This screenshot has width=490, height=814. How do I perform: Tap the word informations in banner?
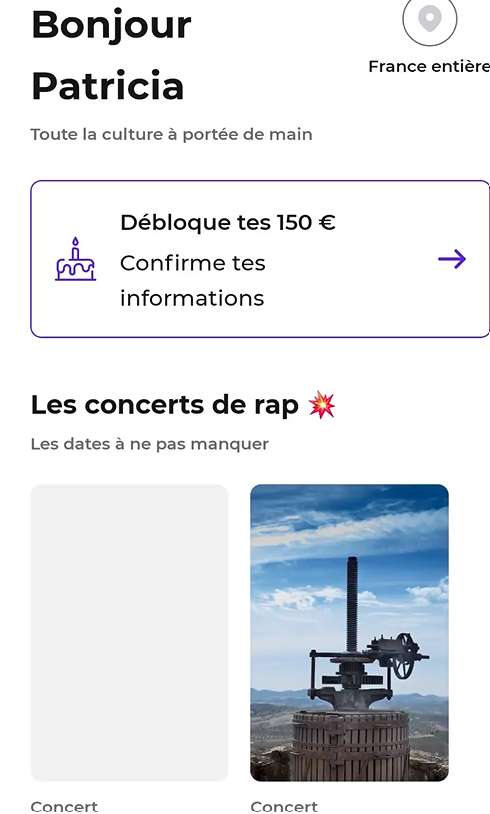click(x=192, y=299)
